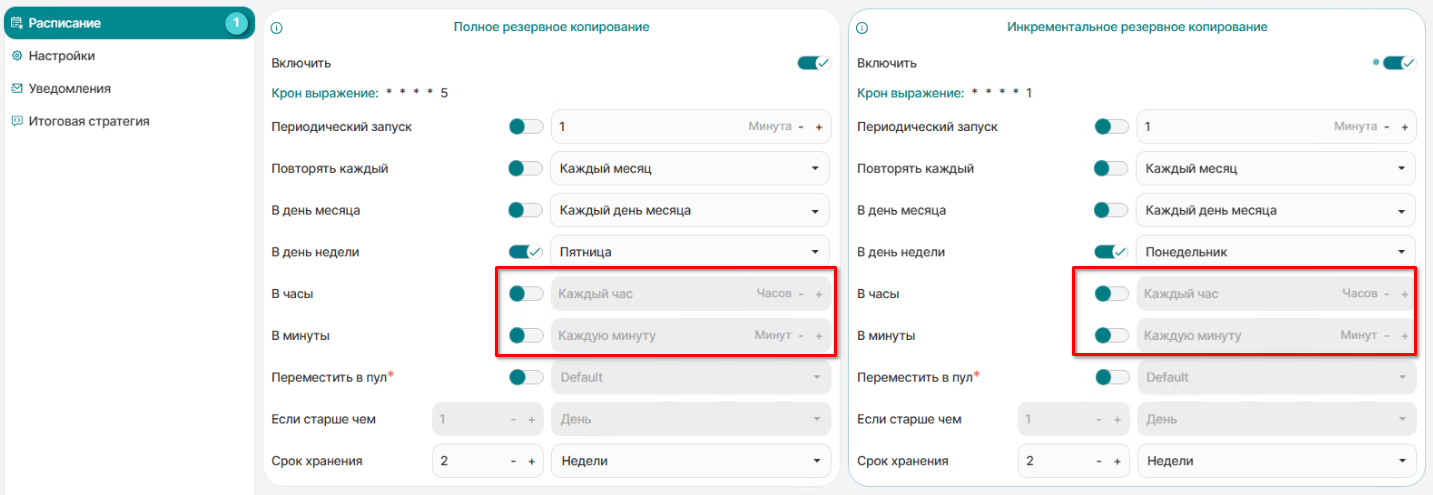Click the Итоговая стратегия icon in sidebar

[x=16, y=121]
